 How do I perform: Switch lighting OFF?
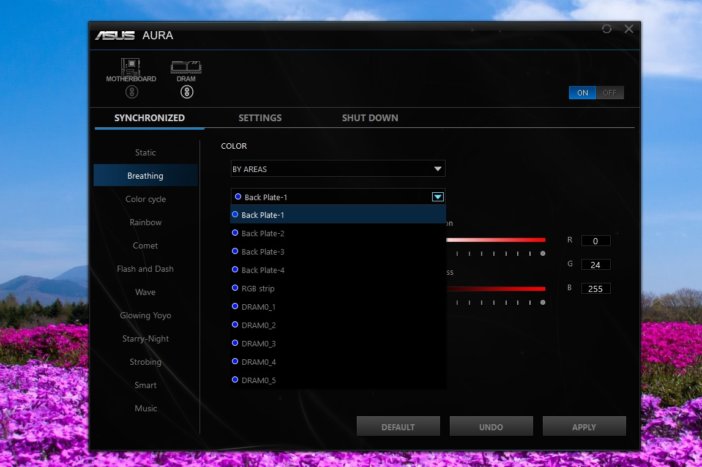click(610, 93)
